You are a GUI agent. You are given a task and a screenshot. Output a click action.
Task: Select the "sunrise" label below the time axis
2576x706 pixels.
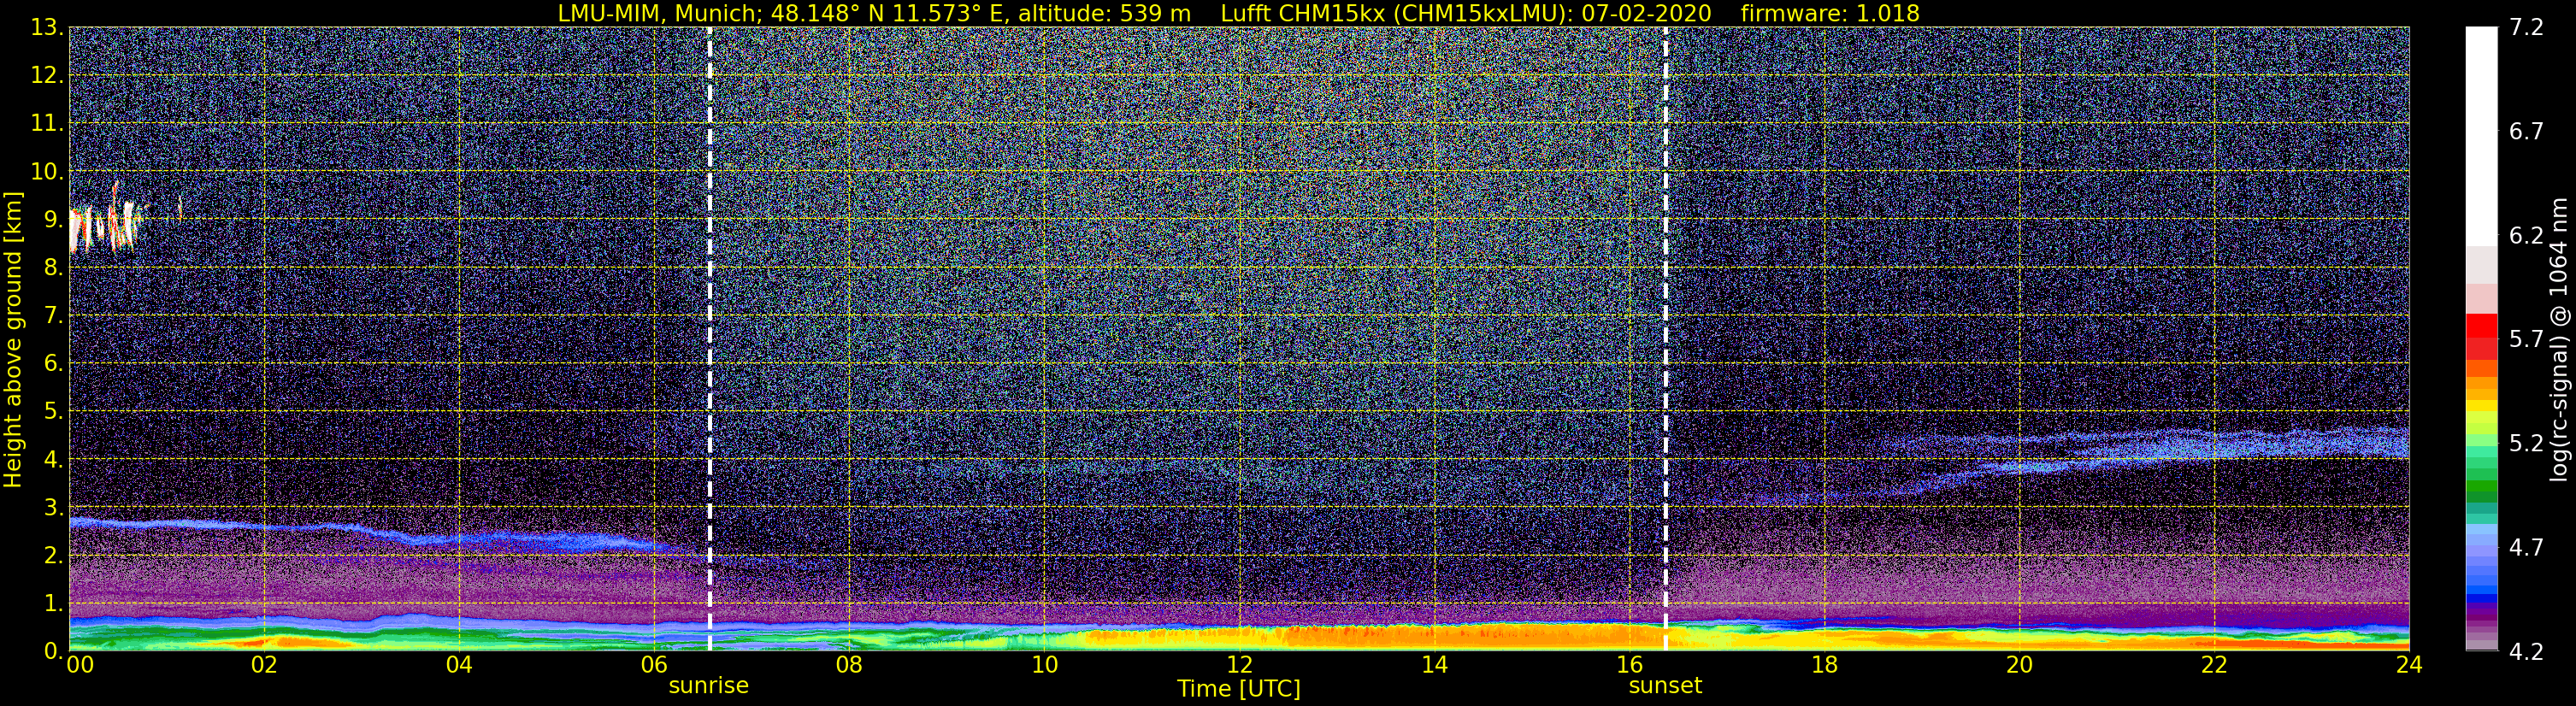[708, 686]
